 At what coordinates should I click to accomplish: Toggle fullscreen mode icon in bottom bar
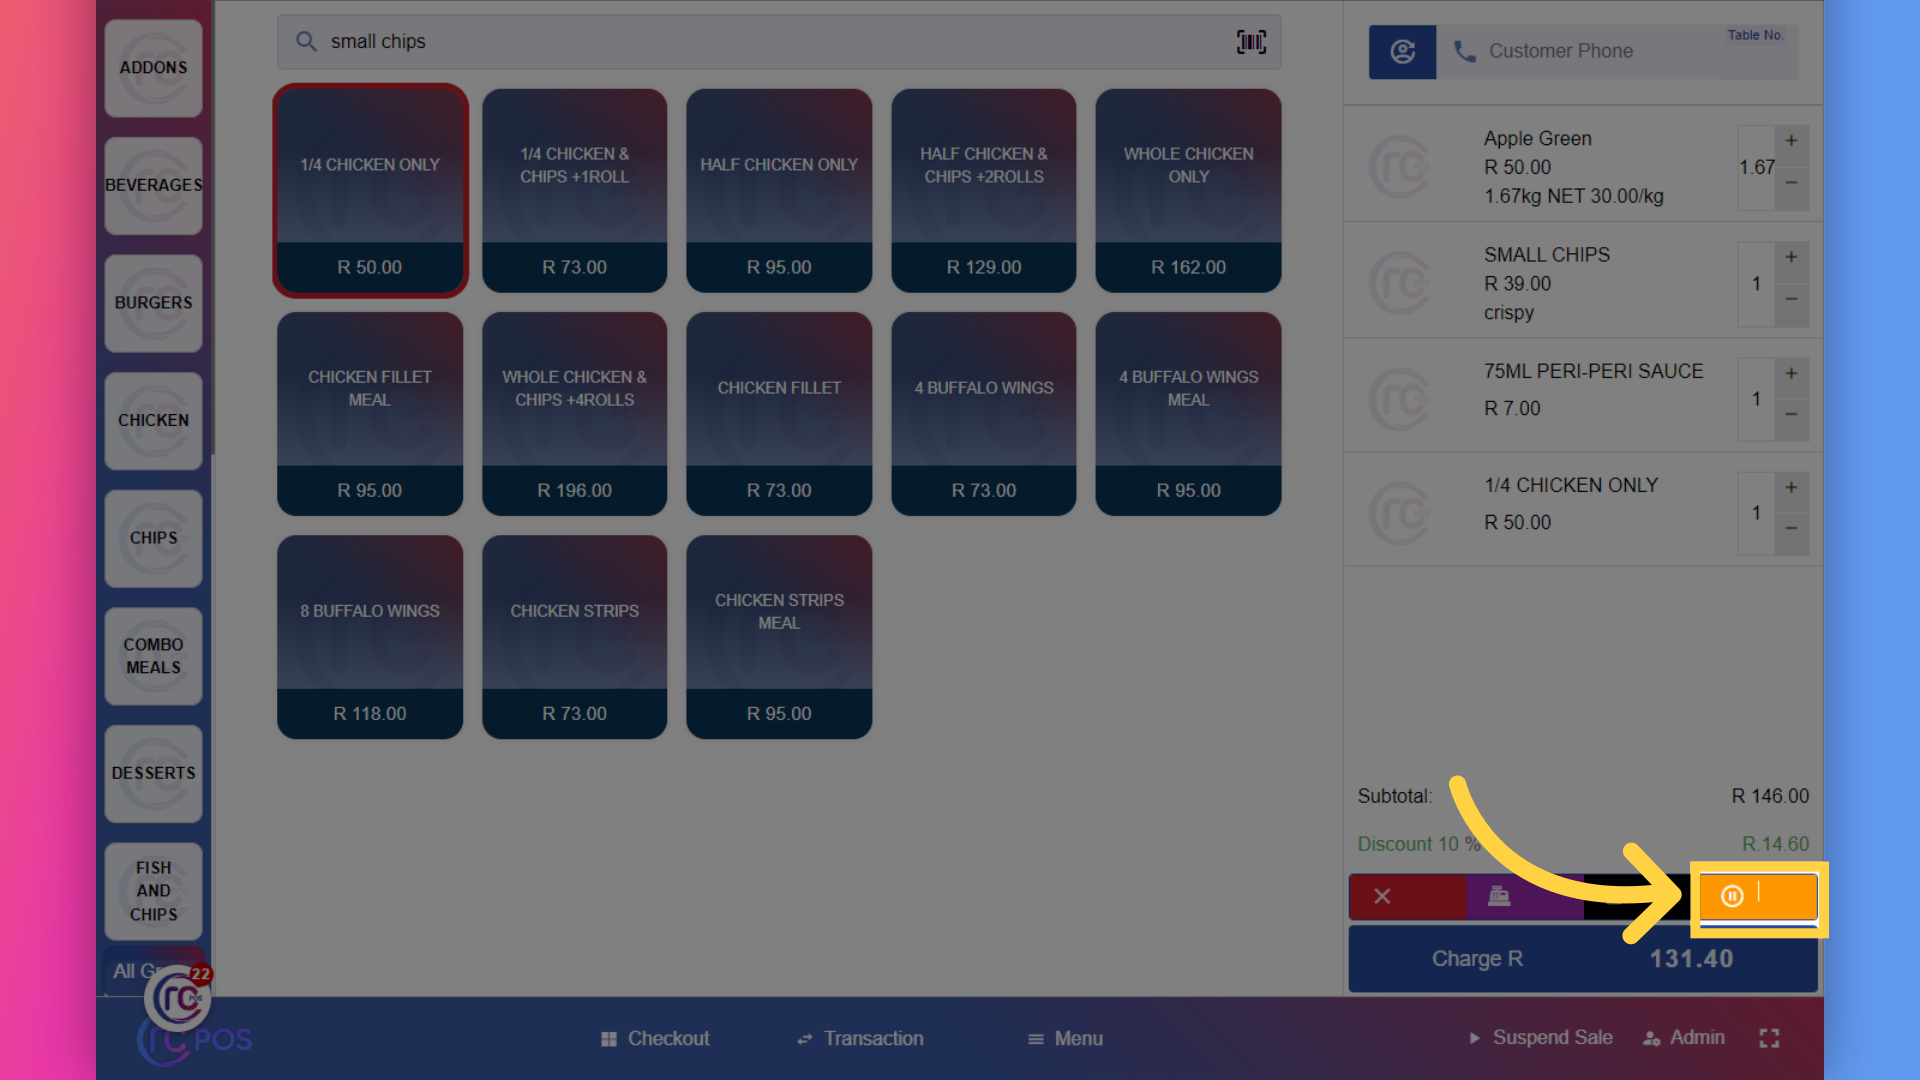click(1769, 1039)
